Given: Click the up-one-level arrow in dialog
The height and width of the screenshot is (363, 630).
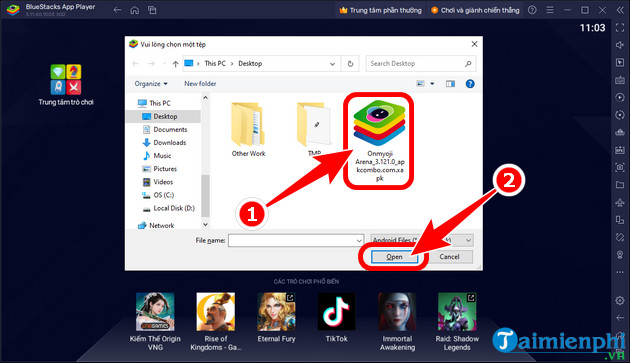Looking at the screenshot, I should (175, 64).
